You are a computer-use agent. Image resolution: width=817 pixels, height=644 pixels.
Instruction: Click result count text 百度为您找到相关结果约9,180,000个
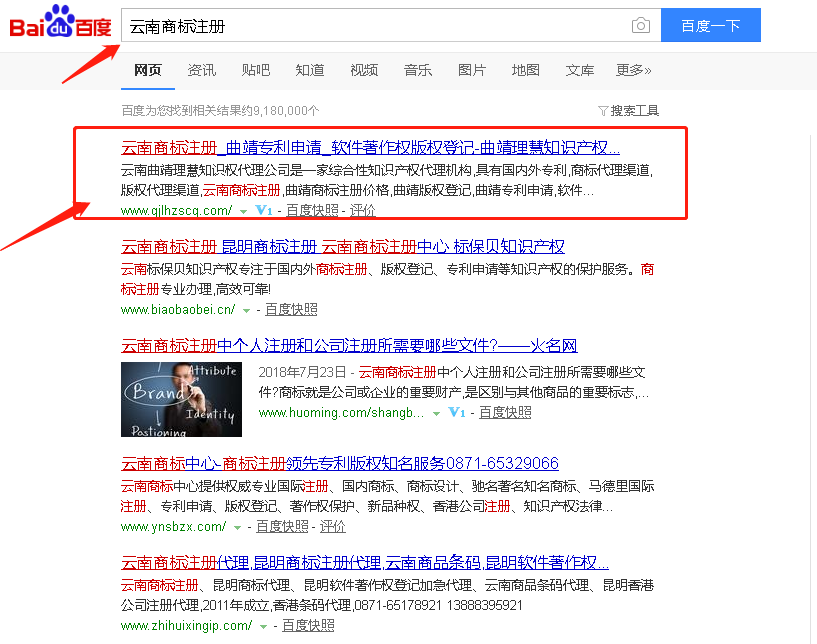click(220, 111)
